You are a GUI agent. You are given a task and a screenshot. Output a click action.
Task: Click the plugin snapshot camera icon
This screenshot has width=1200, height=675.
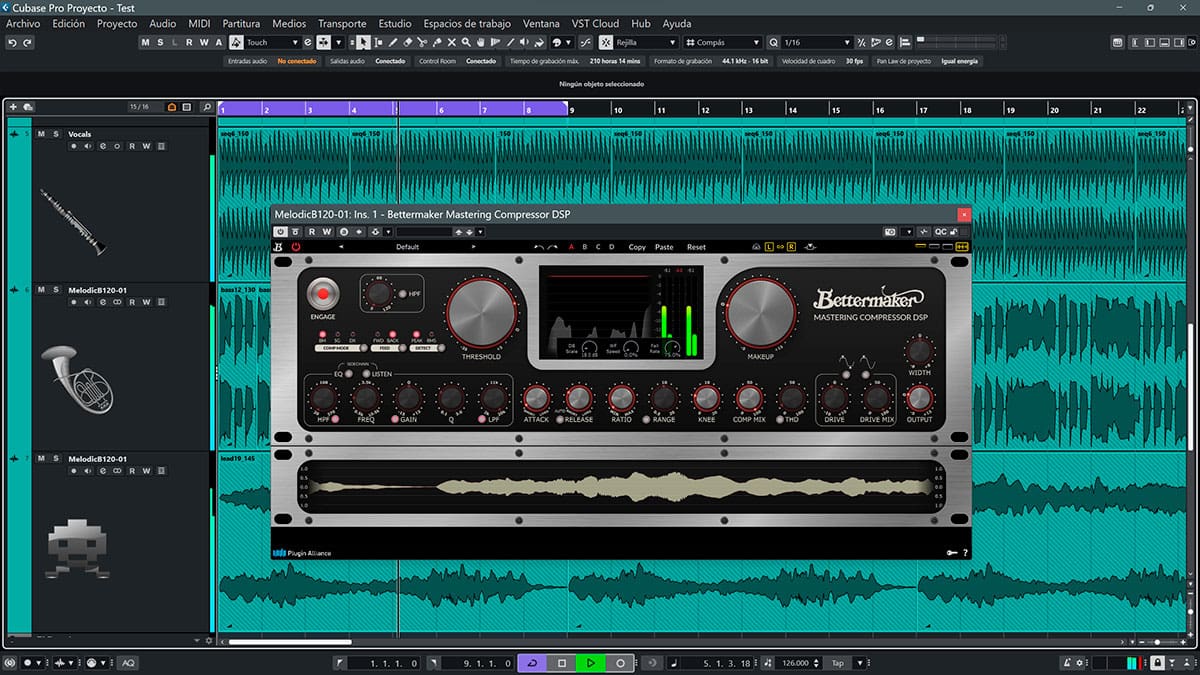890,232
